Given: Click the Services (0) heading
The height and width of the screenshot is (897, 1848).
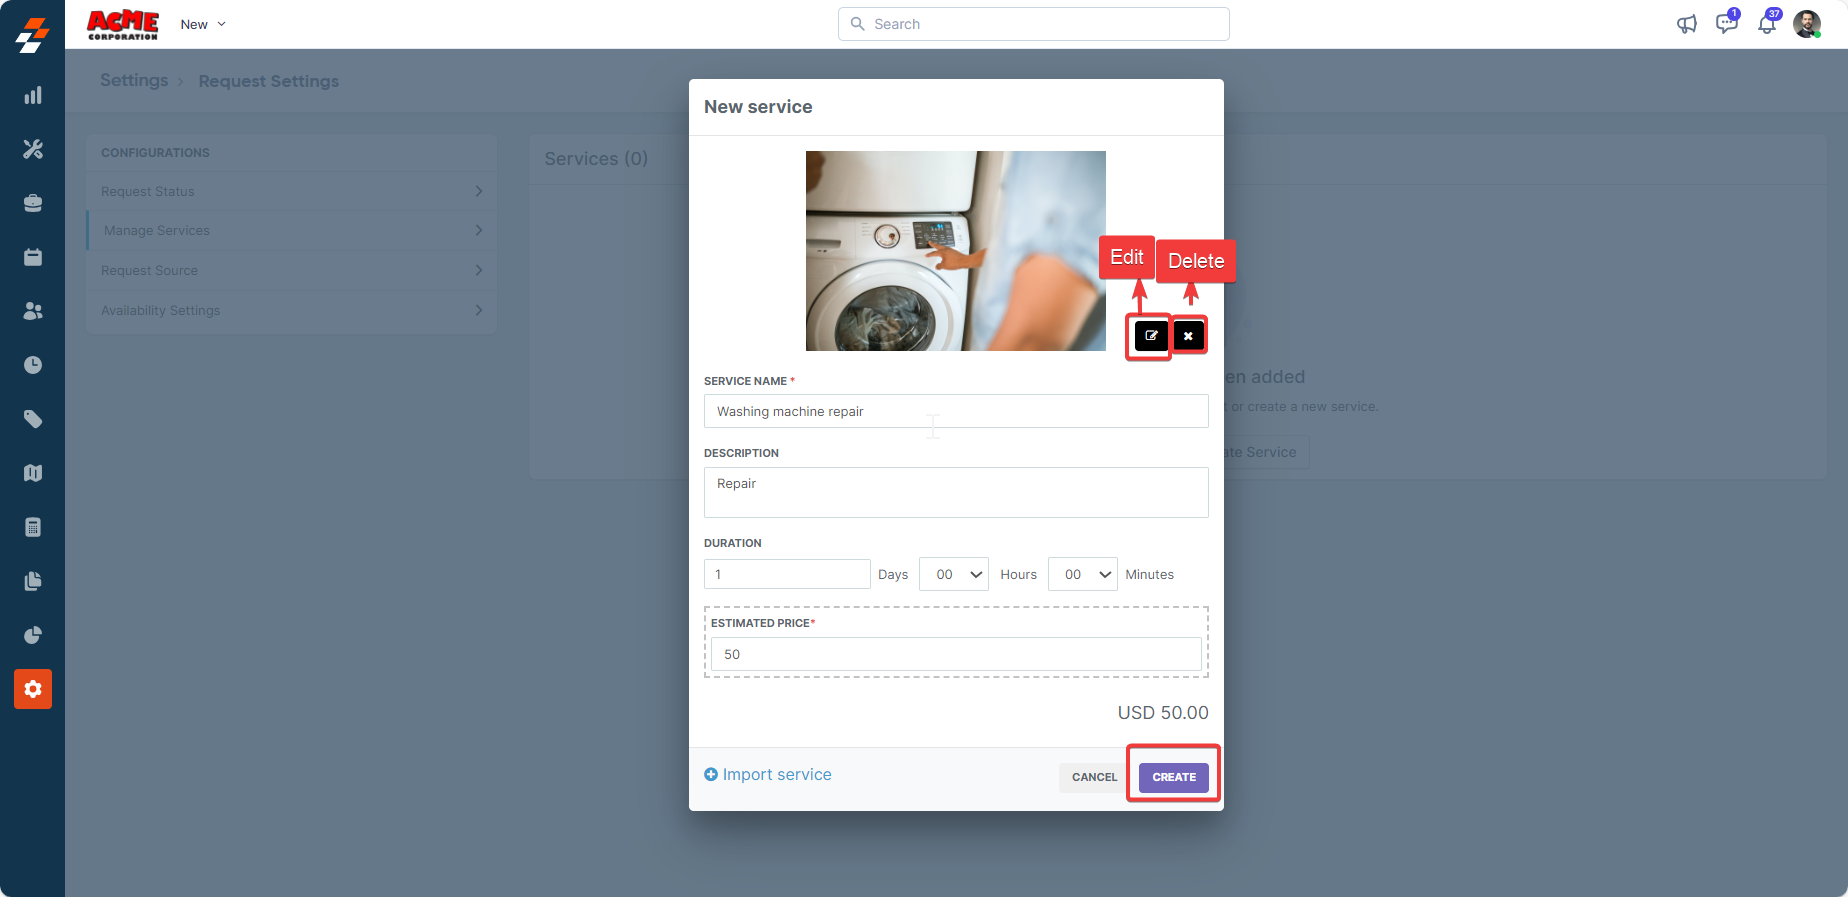Looking at the screenshot, I should [596, 159].
